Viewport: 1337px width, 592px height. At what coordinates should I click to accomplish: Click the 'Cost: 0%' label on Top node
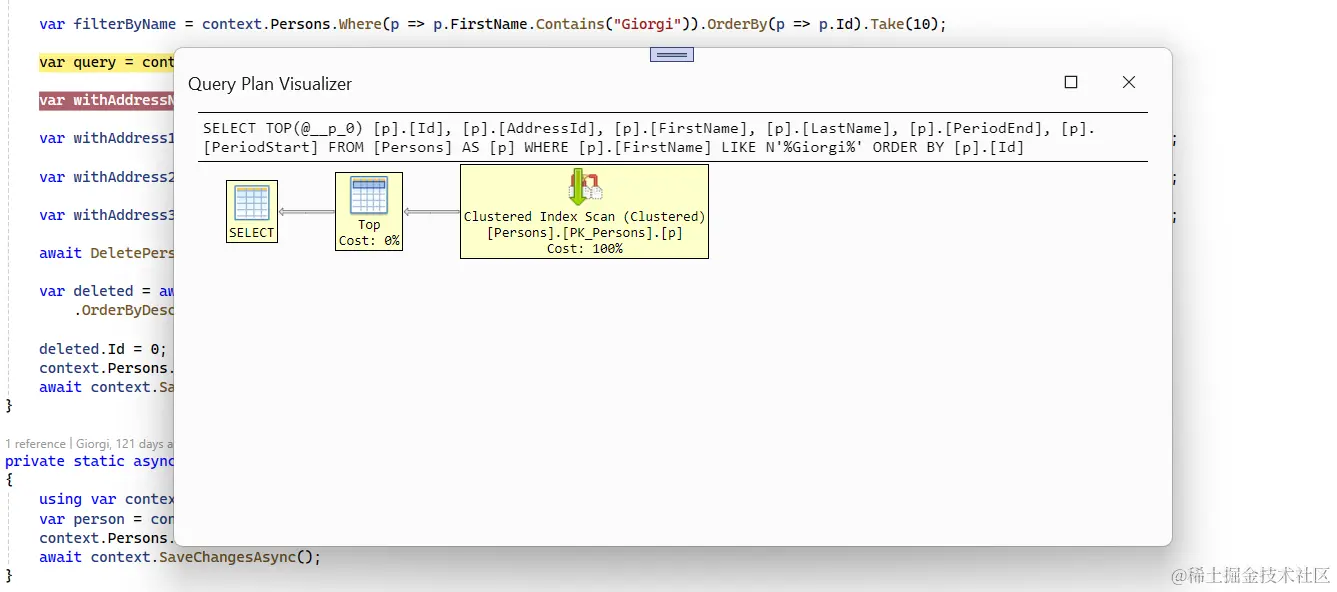(368, 241)
